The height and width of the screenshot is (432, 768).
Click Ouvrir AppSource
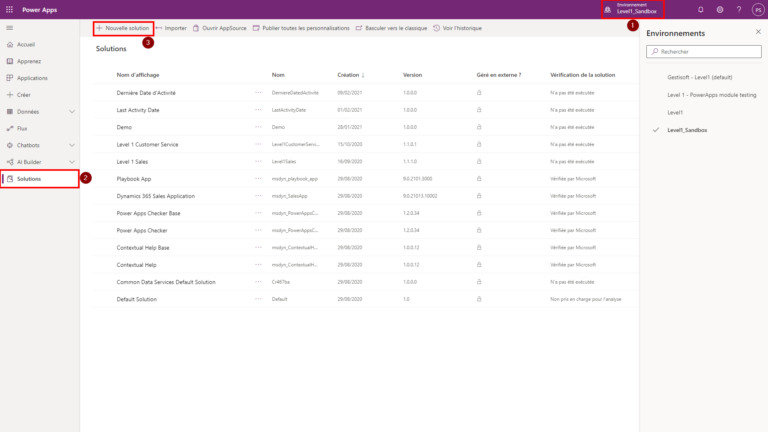tap(220, 28)
